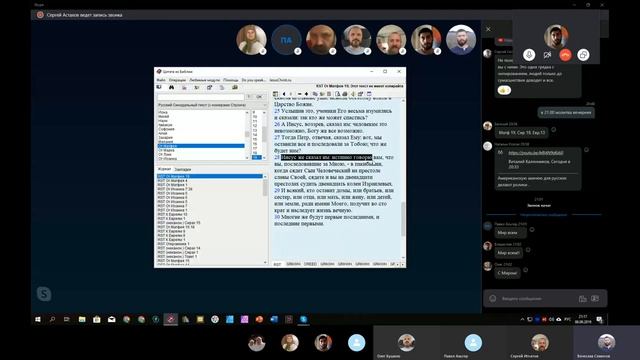Switch to the Журнал tab
This screenshot has height=360, width=640.
(164, 169)
